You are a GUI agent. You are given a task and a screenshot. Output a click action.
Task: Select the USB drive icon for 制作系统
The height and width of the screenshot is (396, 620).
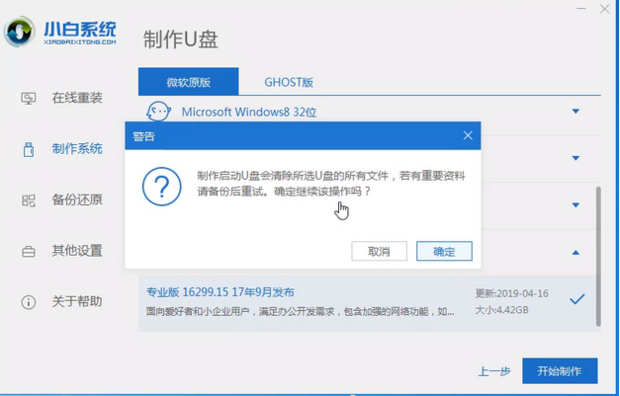point(28,150)
